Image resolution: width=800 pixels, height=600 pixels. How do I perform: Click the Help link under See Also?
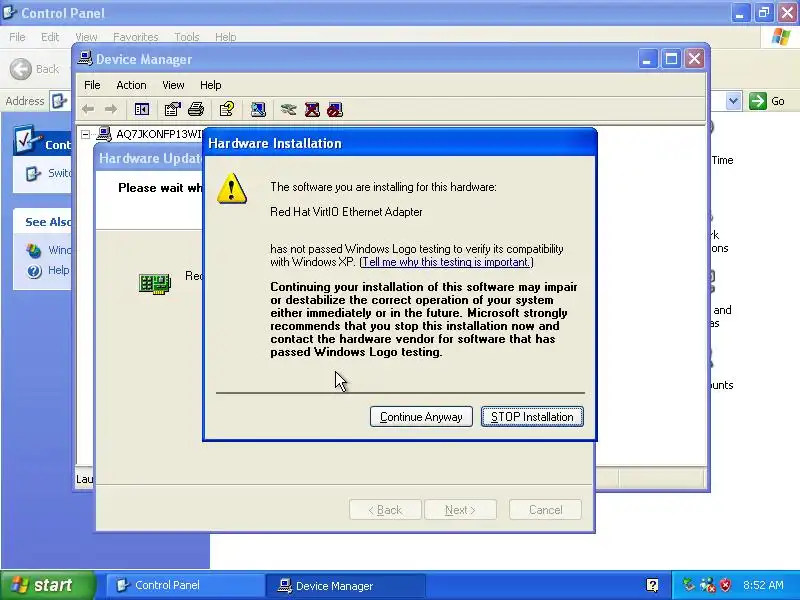59,270
